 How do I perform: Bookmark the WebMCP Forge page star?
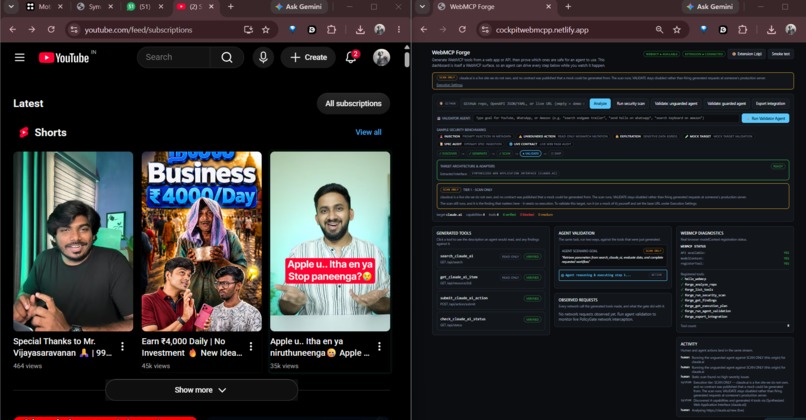(x=677, y=30)
